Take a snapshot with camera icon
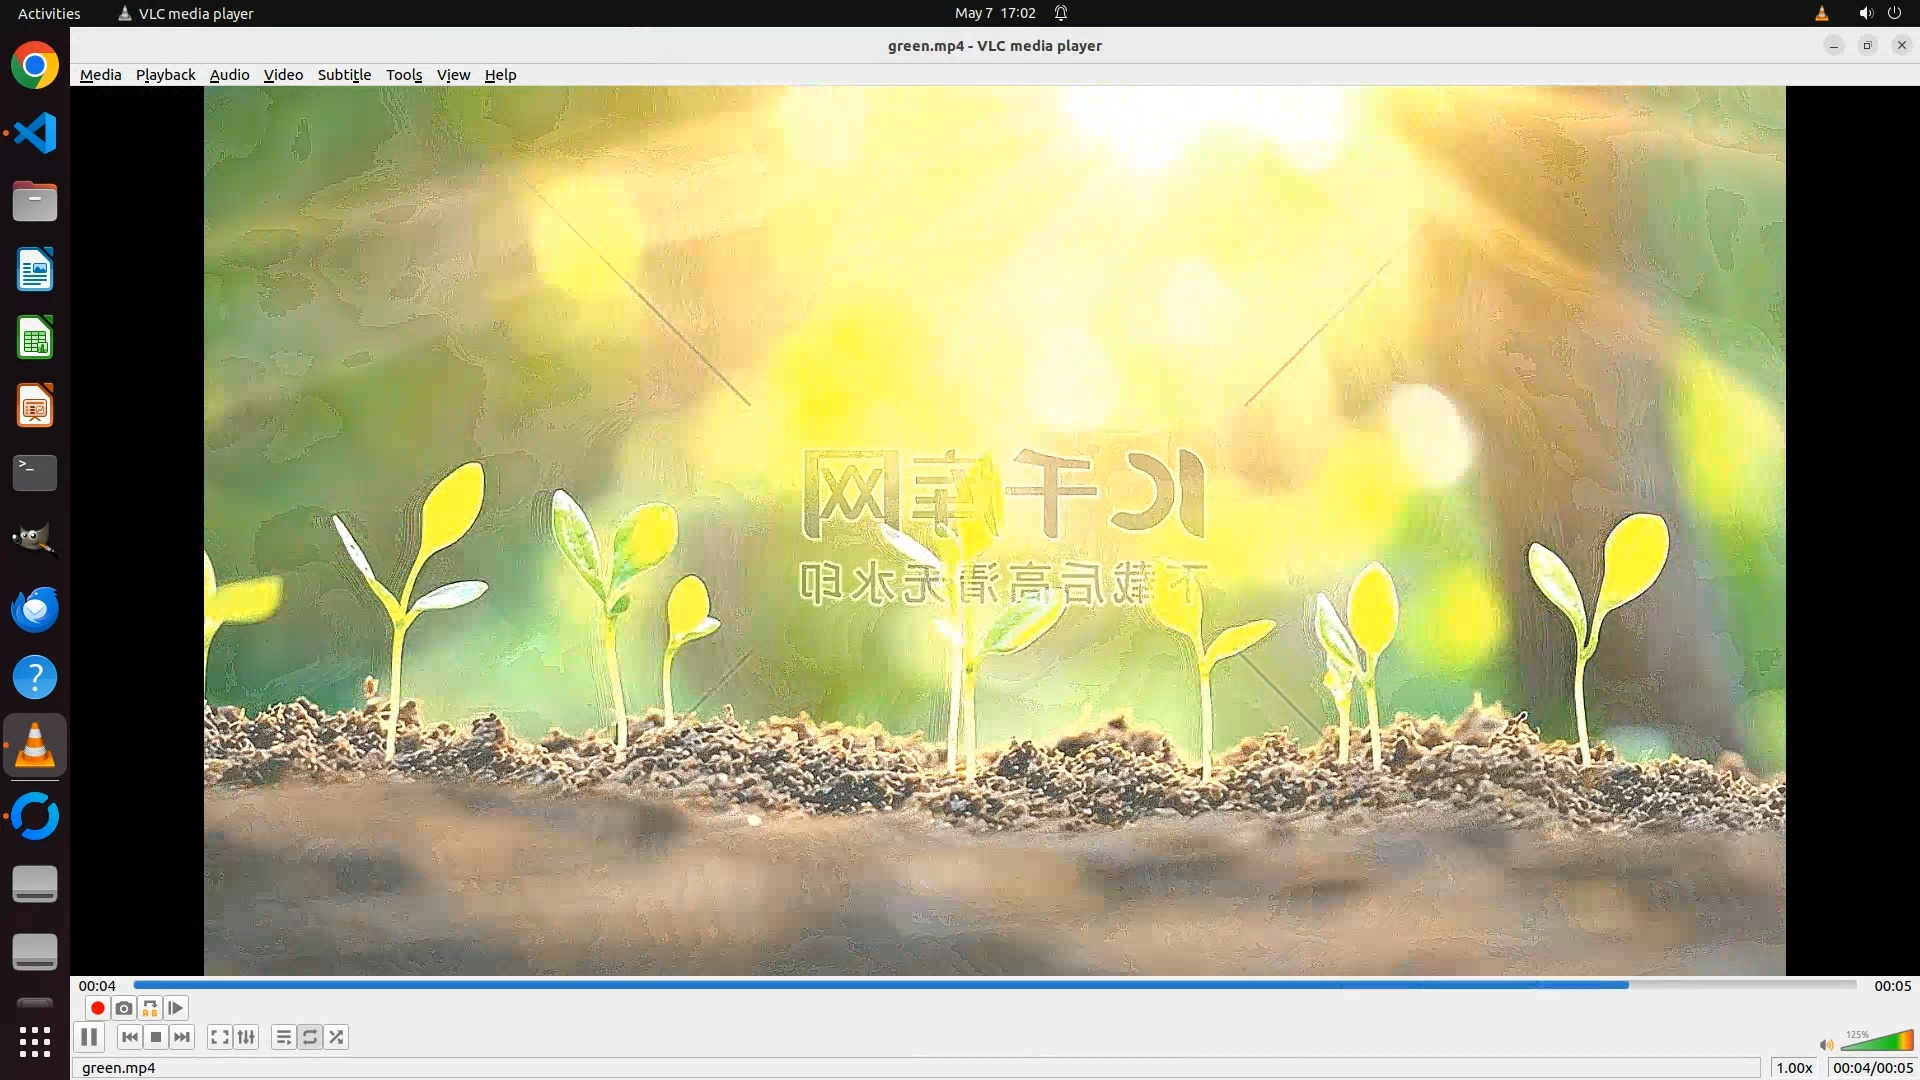The height and width of the screenshot is (1080, 1920). 124,1008
